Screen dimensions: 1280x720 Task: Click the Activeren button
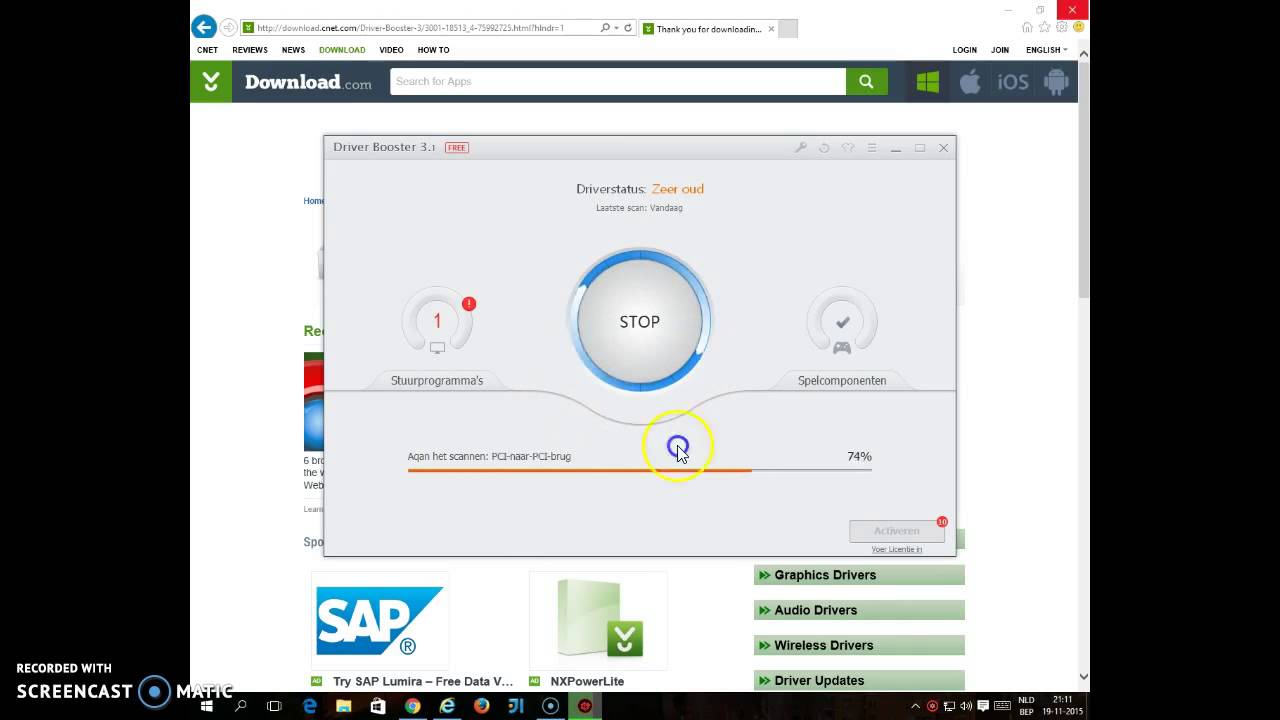897,531
